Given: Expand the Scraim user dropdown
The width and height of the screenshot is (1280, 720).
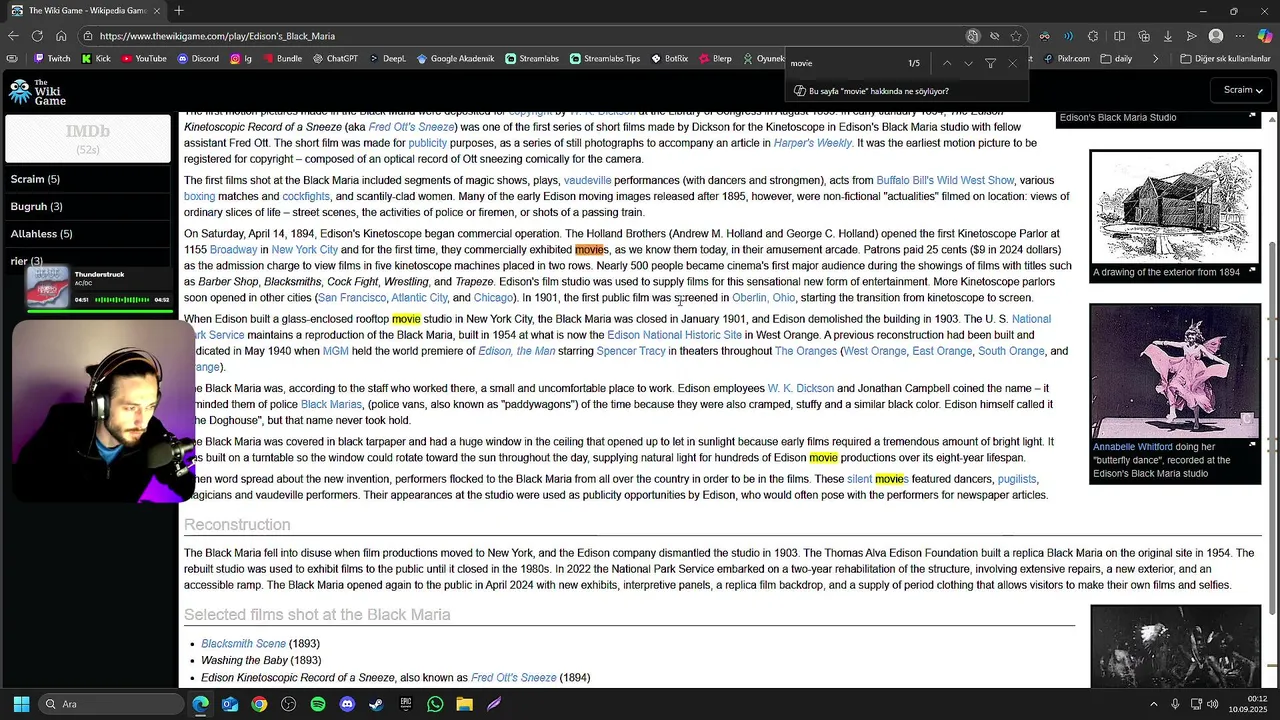Looking at the screenshot, I should coord(1243,90).
